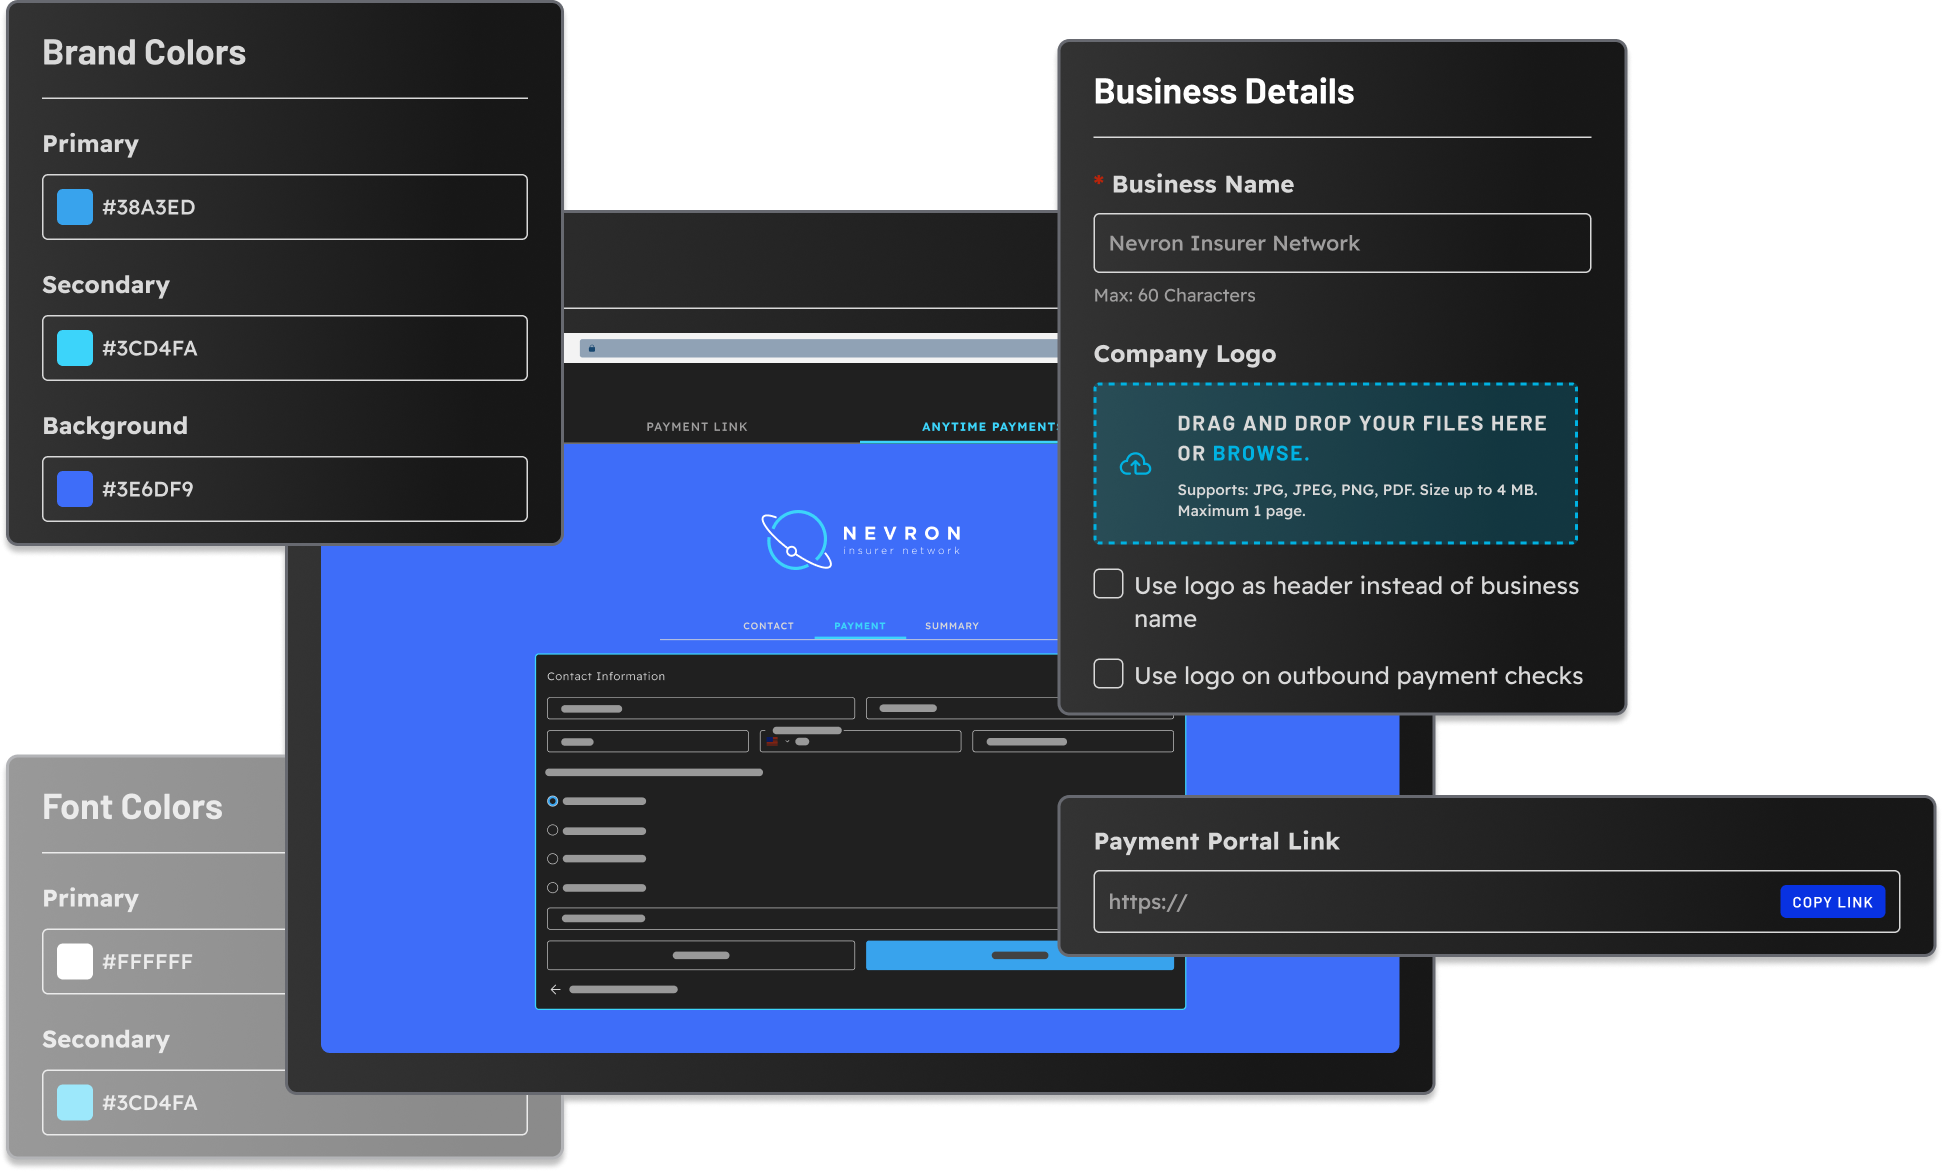Click the Secondary brand color swatch #3CD4FA
This screenshot has width=1943, height=1172.
pos(74,348)
